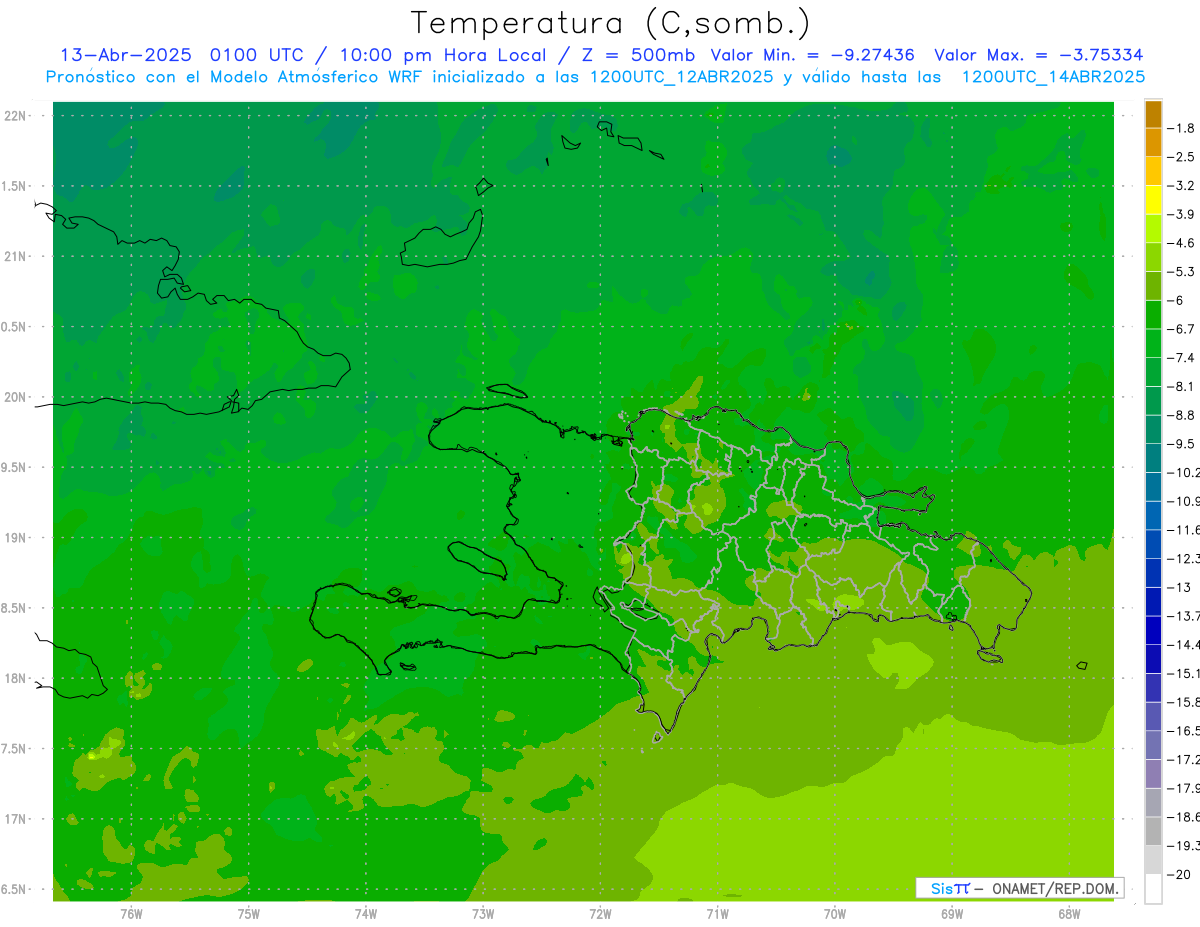
Task: Click the '-6' colorbar value
Action: (x=1176, y=300)
